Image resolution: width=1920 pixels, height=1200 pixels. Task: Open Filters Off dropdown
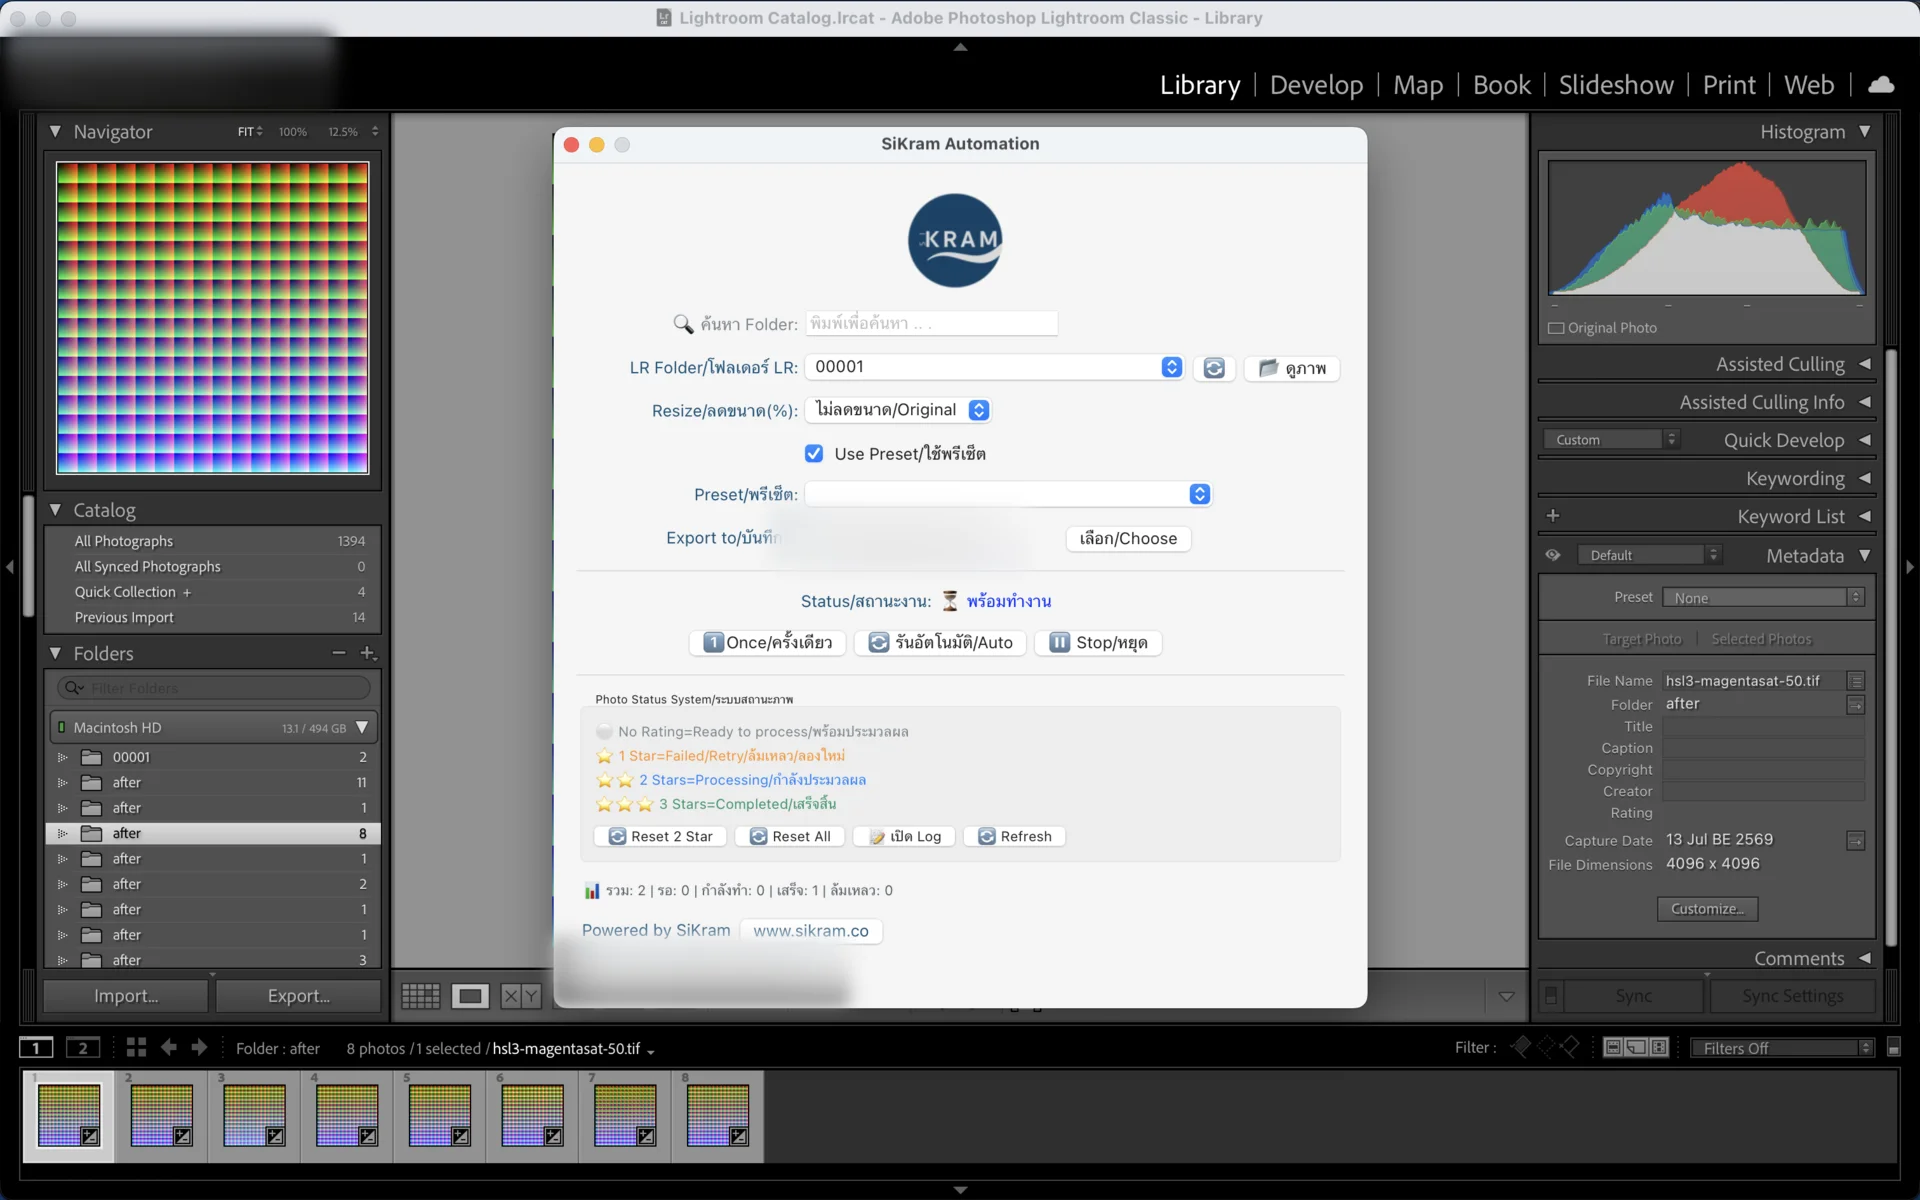click(1782, 1048)
